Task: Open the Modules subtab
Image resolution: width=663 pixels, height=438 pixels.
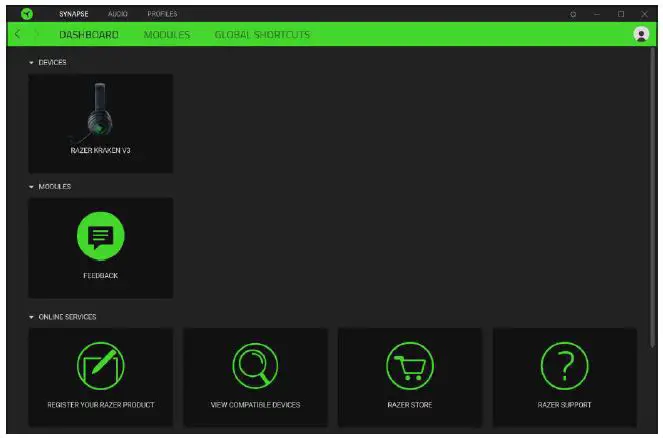Action: [167, 35]
